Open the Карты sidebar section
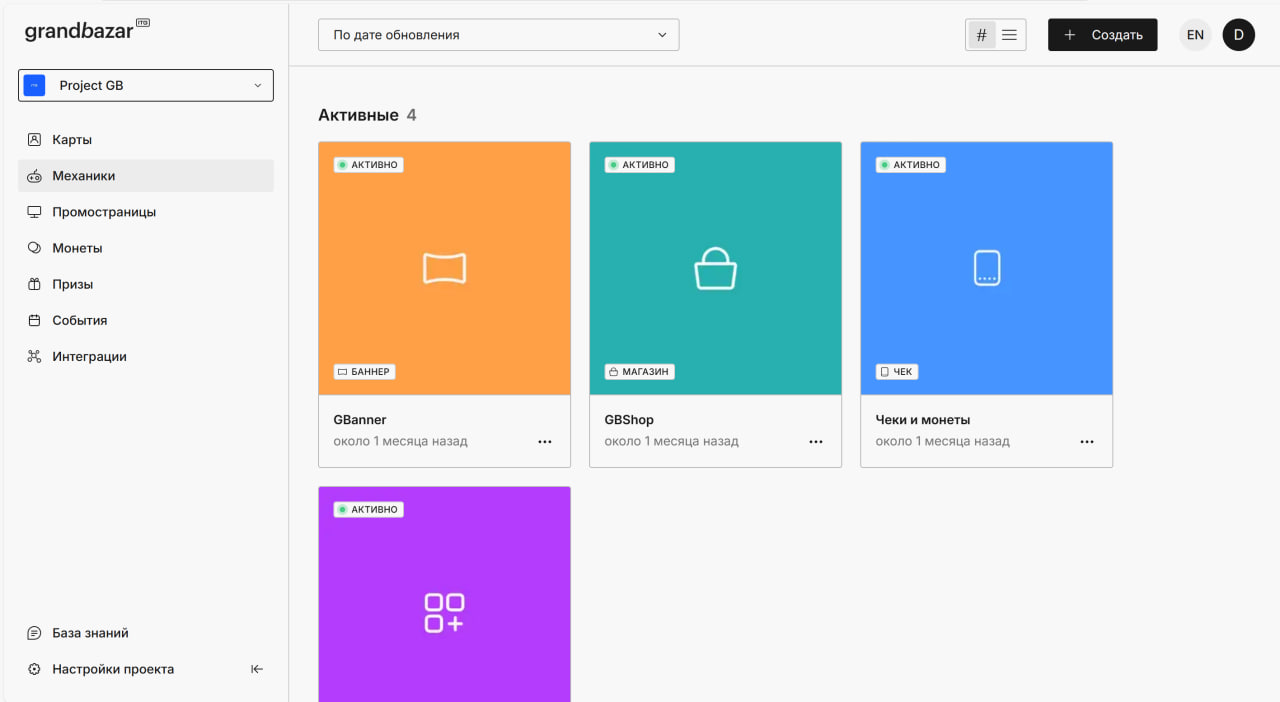The image size is (1280, 702). (x=72, y=140)
